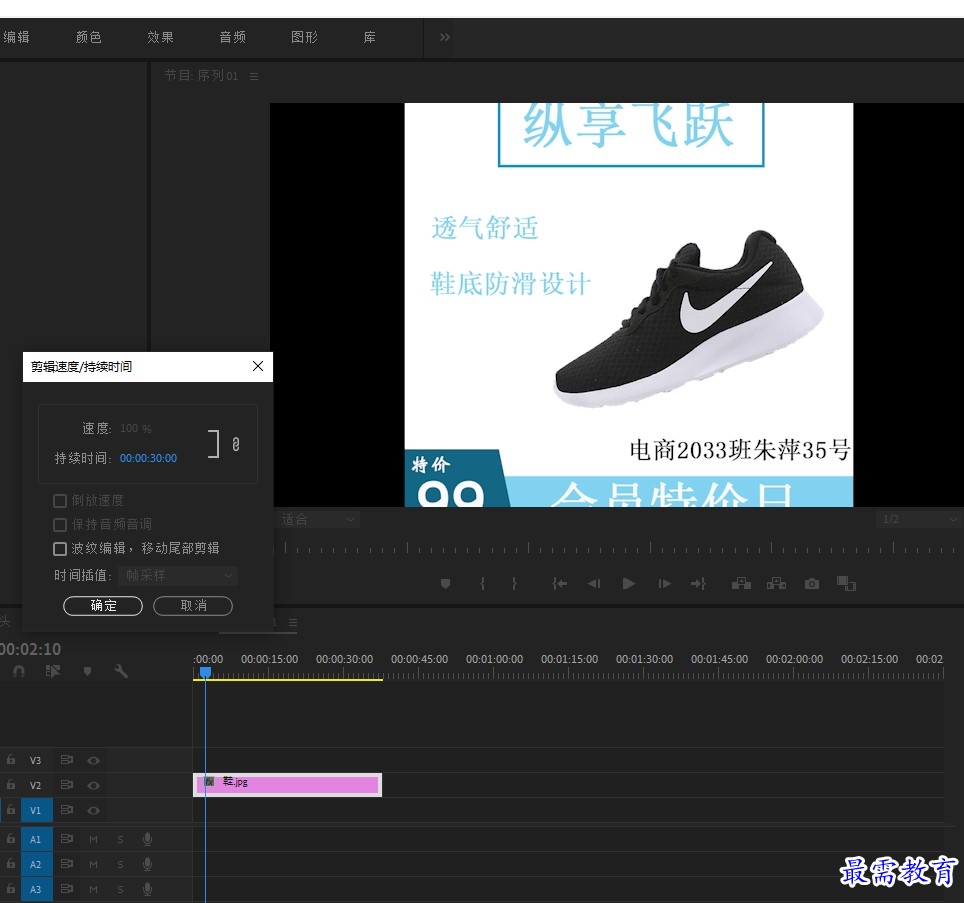Click the speed-duration link chain icon
The width and height of the screenshot is (964, 903).
pos(235,444)
